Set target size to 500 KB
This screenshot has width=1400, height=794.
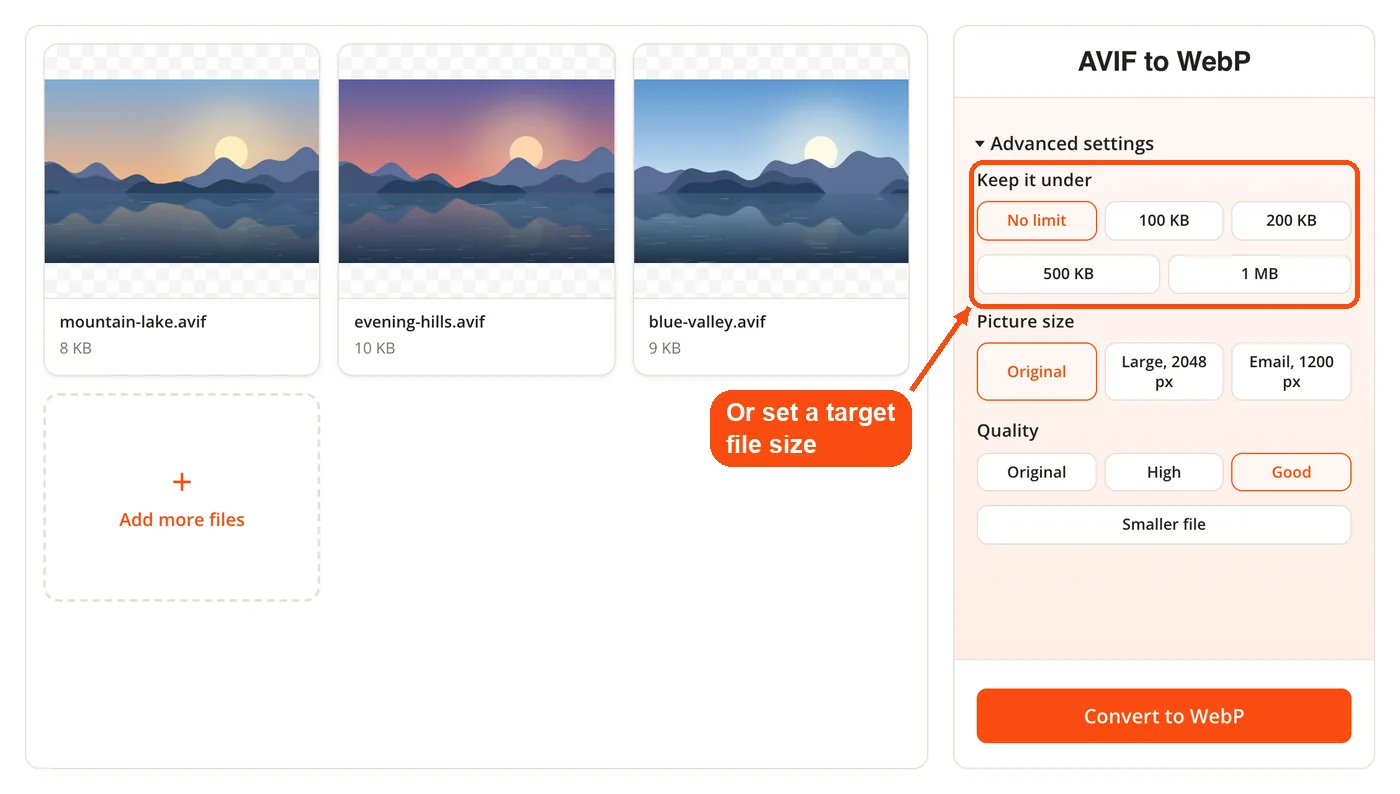click(1068, 274)
